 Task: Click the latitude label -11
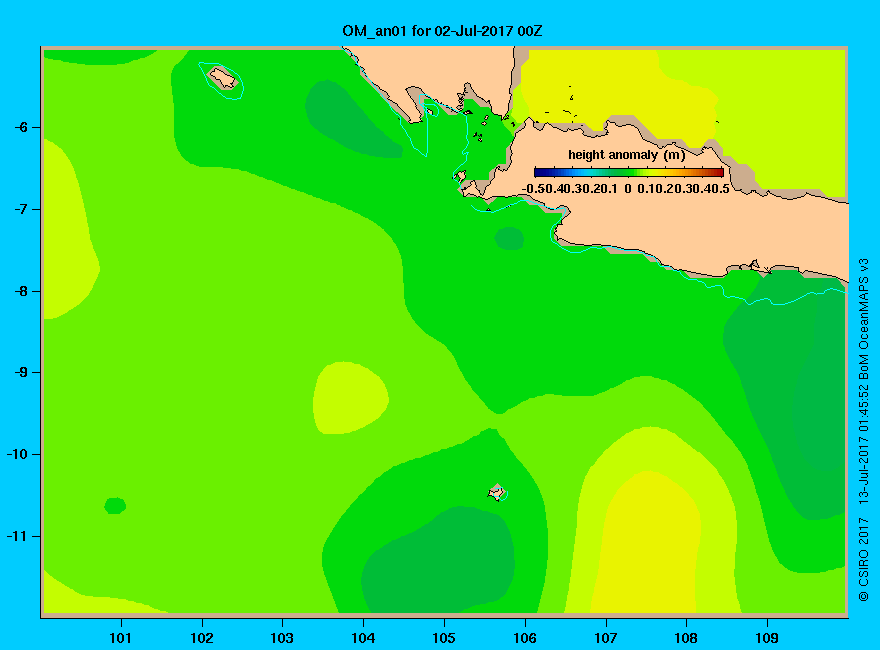coord(17,536)
